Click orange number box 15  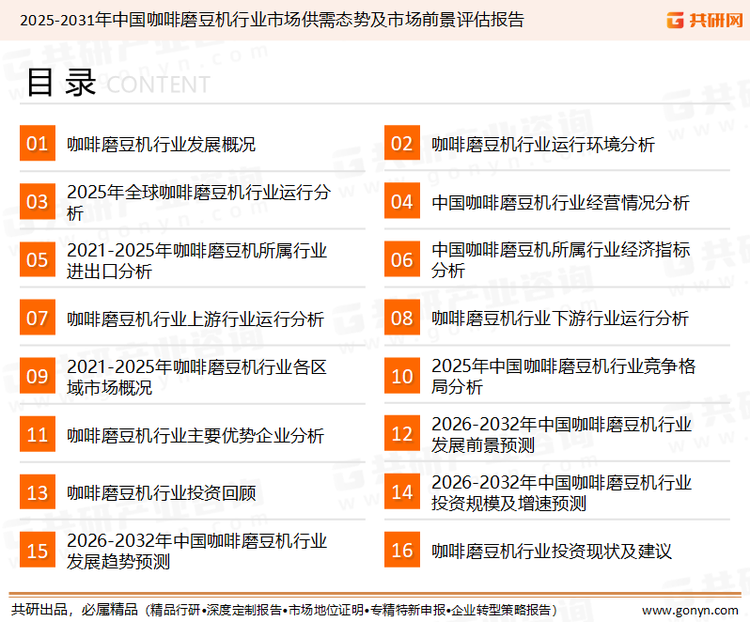pos(37,550)
